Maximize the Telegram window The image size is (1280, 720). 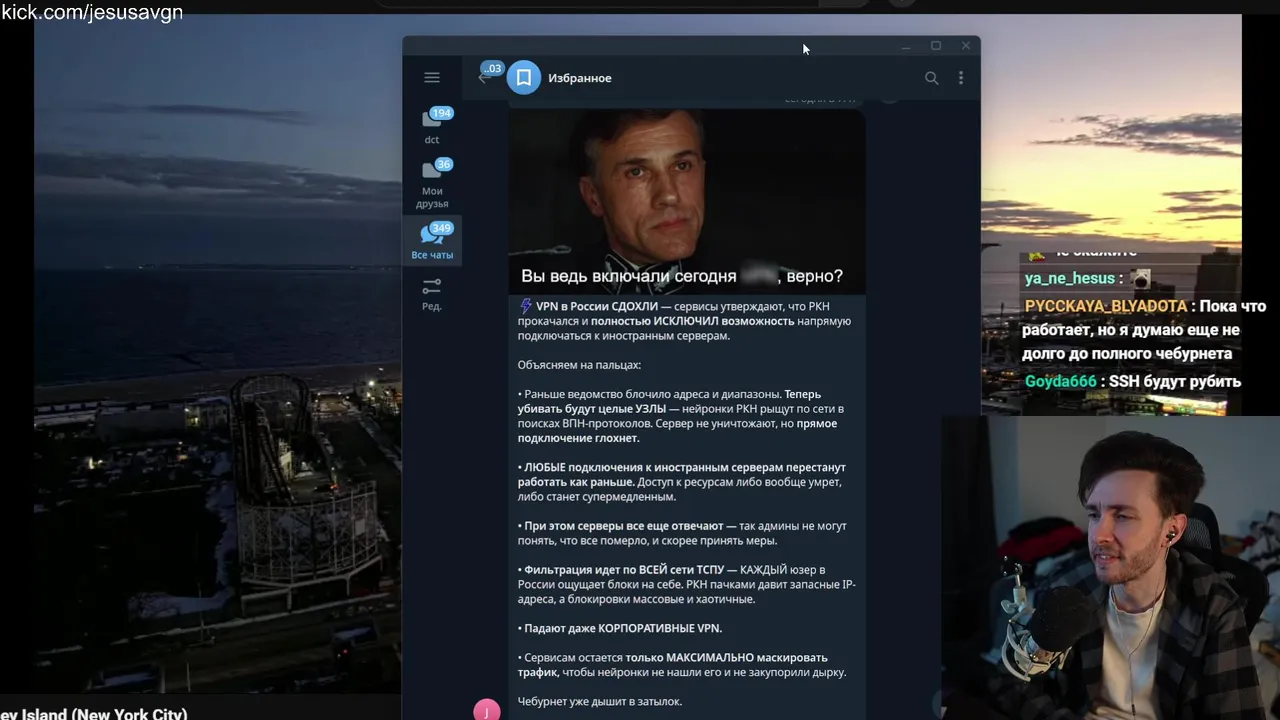pos(936,46)
